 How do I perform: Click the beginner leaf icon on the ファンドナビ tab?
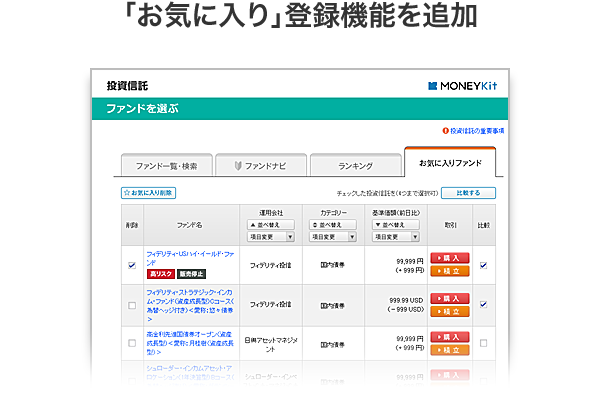[238, 166]
